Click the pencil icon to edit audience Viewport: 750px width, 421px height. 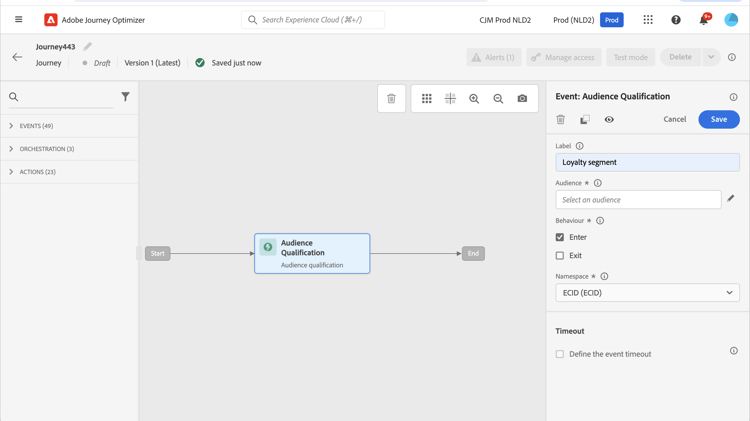(731, 199)
